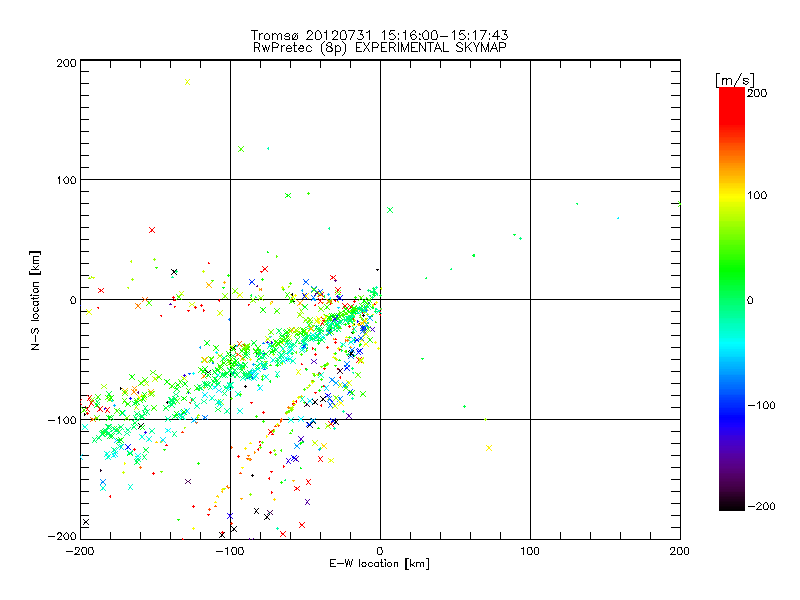Click the colorbar tick label "100"
Screen dimensions: 800x600
(x=757, y=195)
